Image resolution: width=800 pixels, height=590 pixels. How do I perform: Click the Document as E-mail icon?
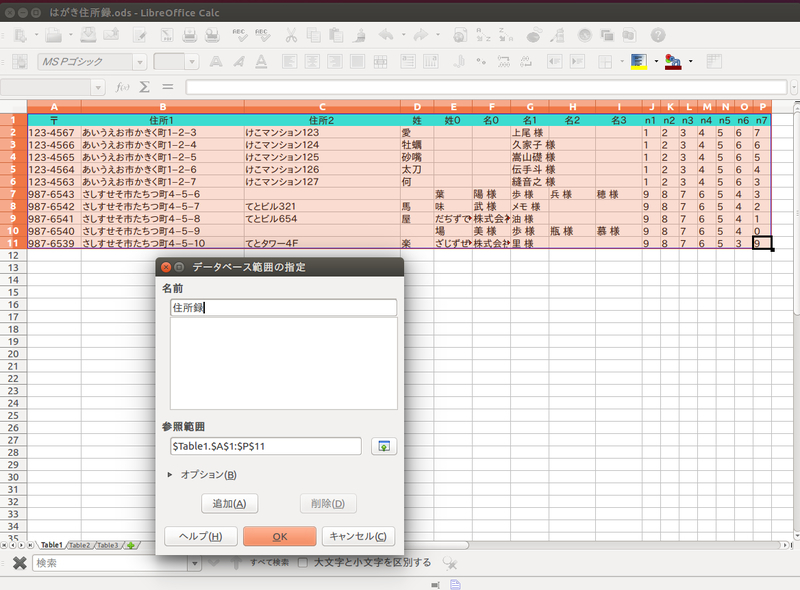click(x=111, y=35)
